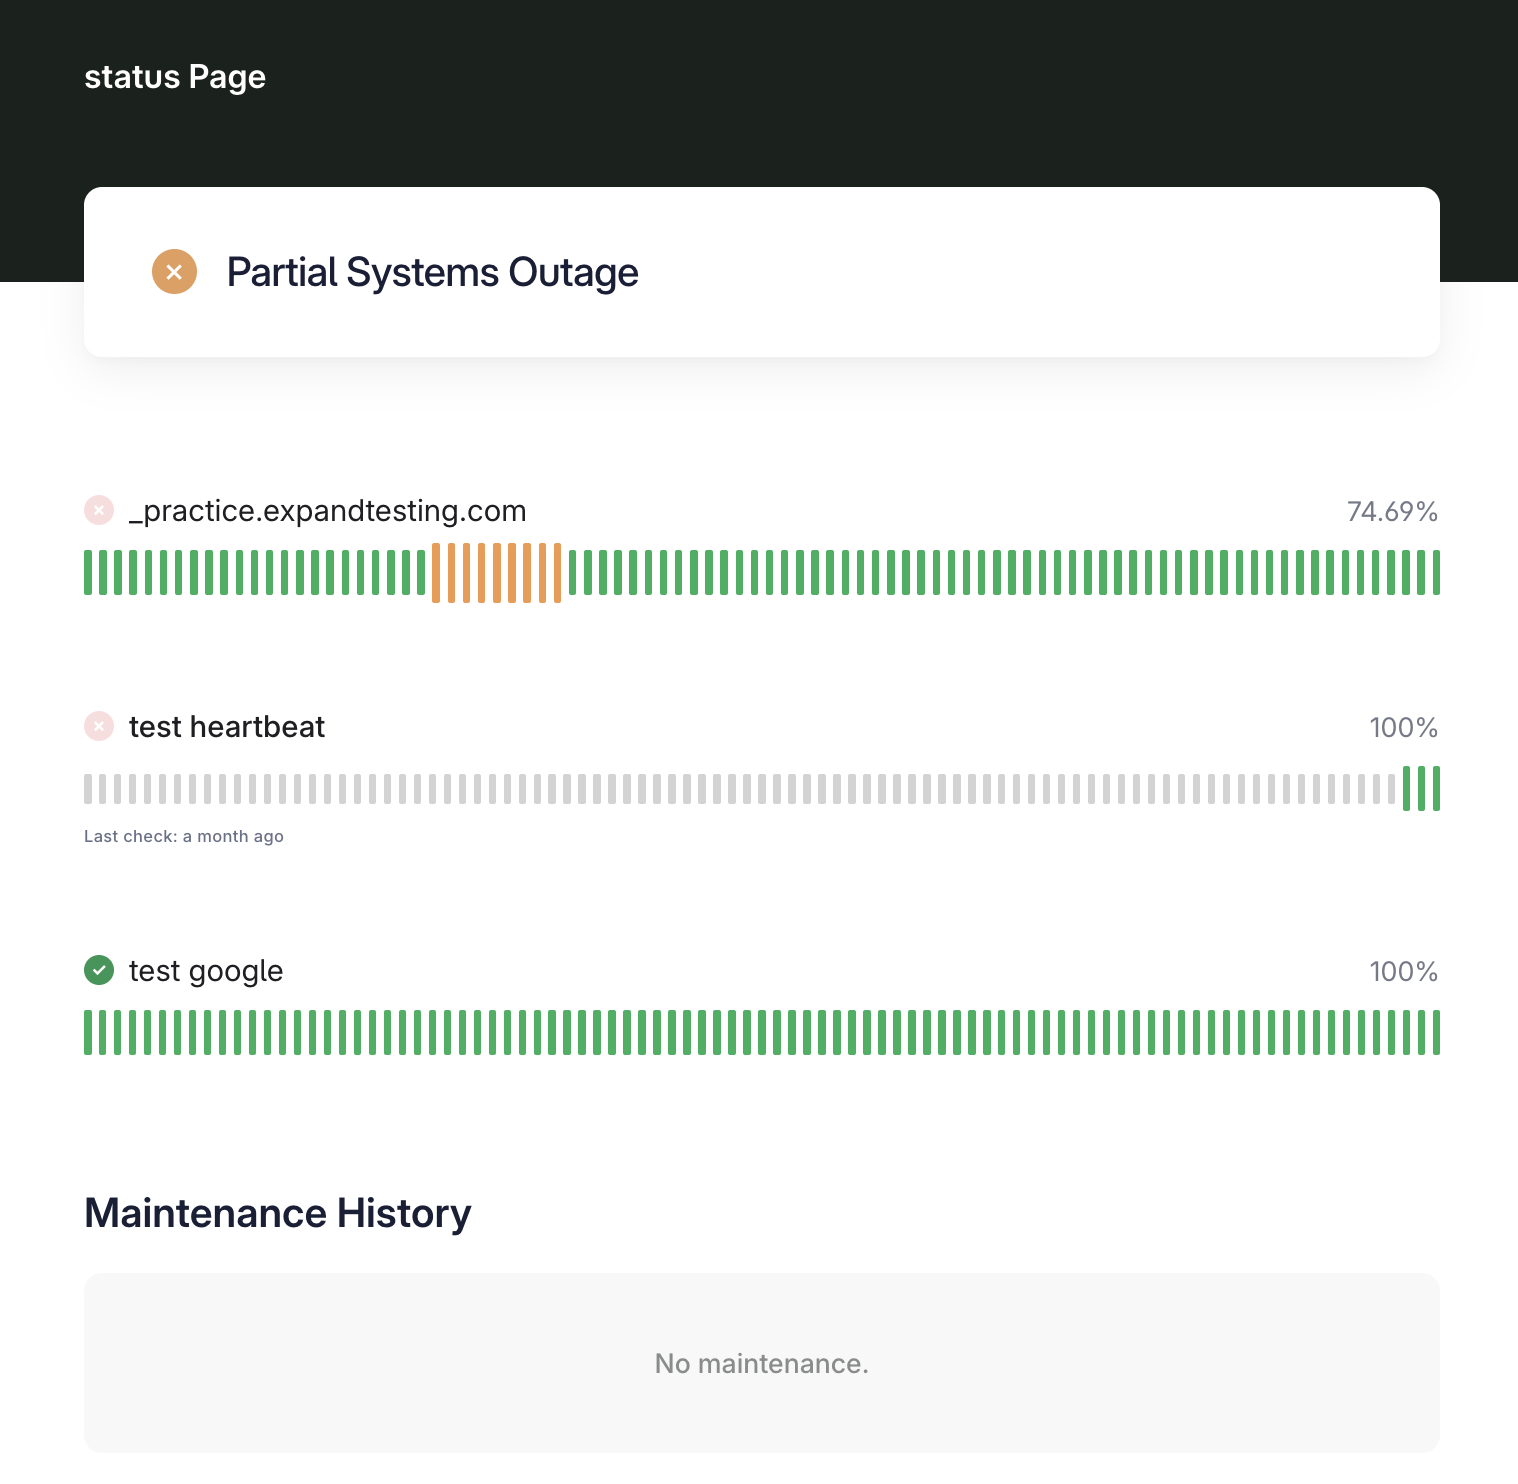The height and width of the screenshot is (1484, 1518).
Task: Click the last green bar of test google
Action: [x=1436, y=1033]
